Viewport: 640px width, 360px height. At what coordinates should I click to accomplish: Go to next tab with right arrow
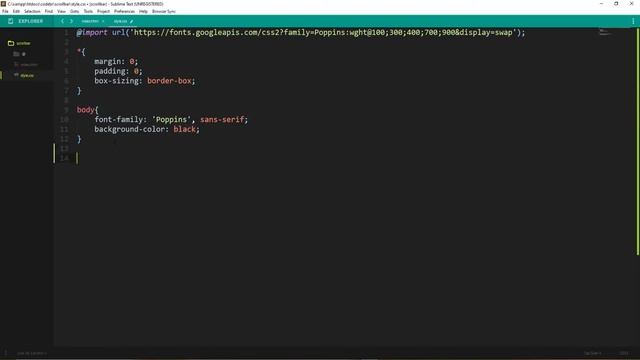tap(71, 21)
